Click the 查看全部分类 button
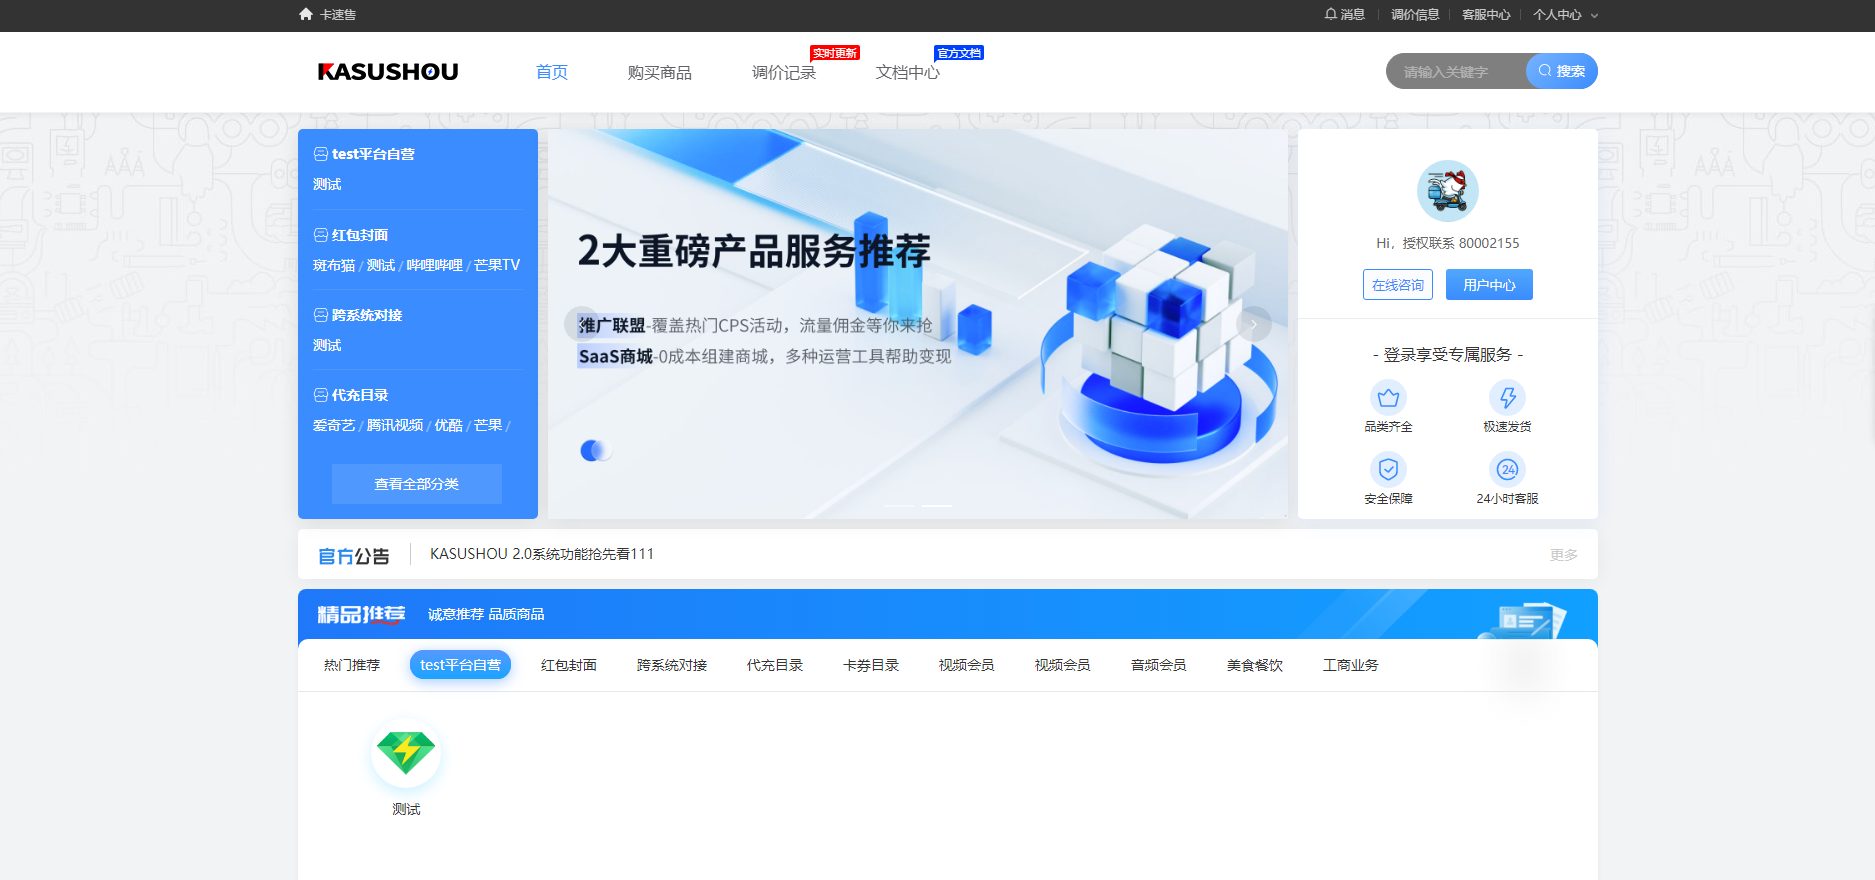The height and width of the screenshot is (880, 1875). 417,484
